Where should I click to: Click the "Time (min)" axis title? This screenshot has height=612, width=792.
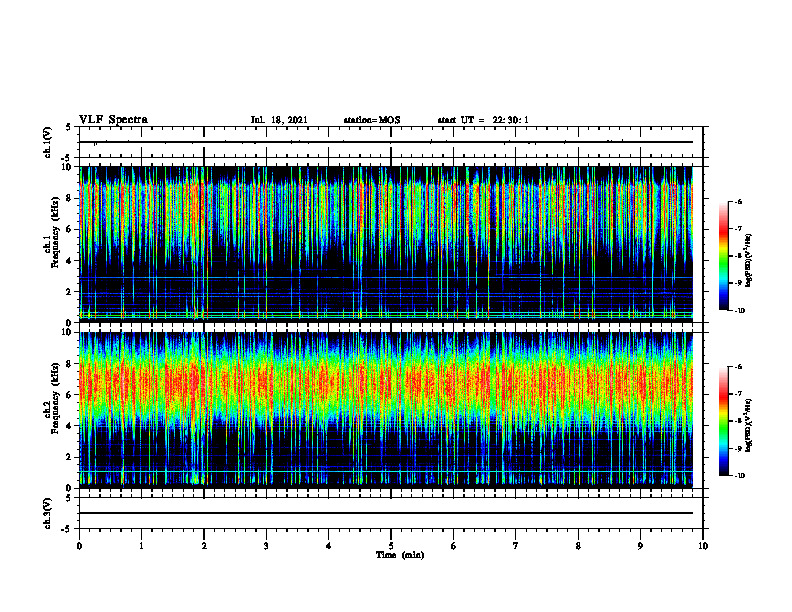(x=400, y=555)
